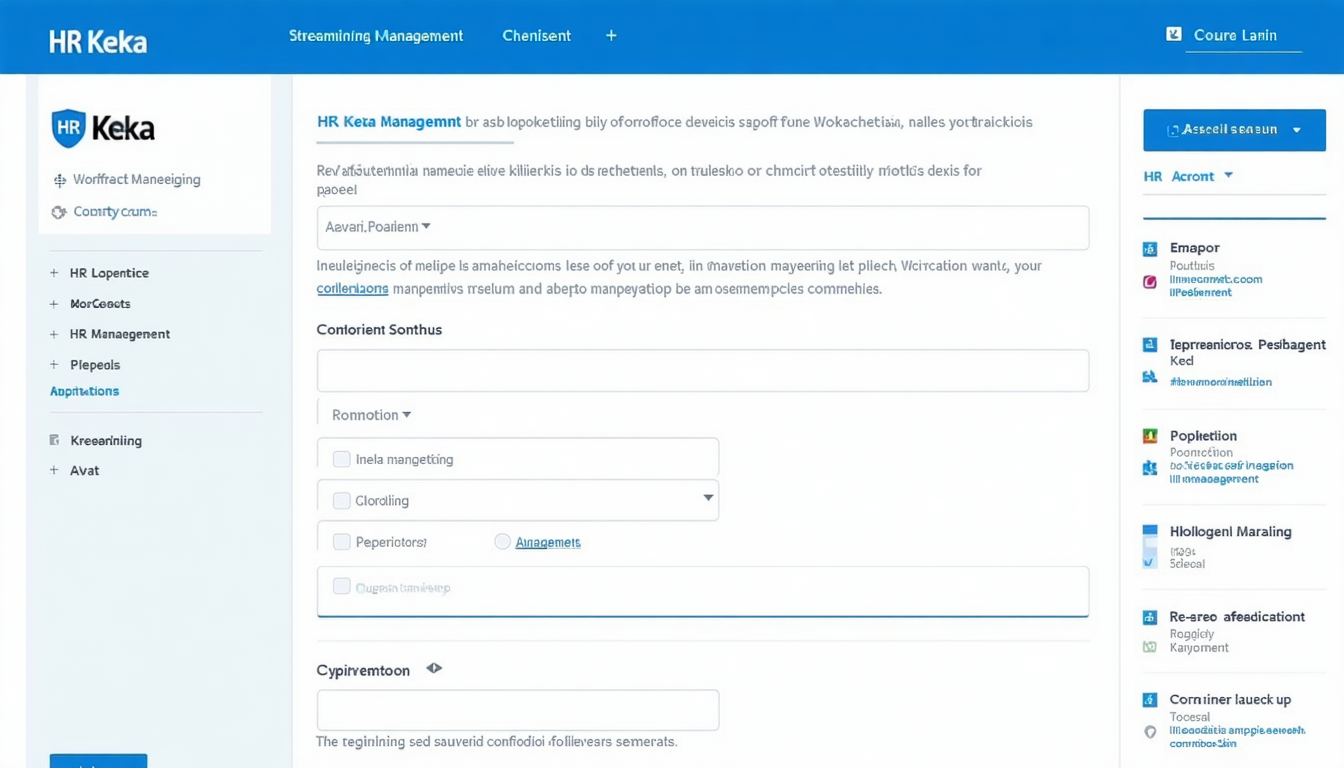Tick the Cloroling checkbox
This screenshot has width=1344, height=768.
pos(342,500)
